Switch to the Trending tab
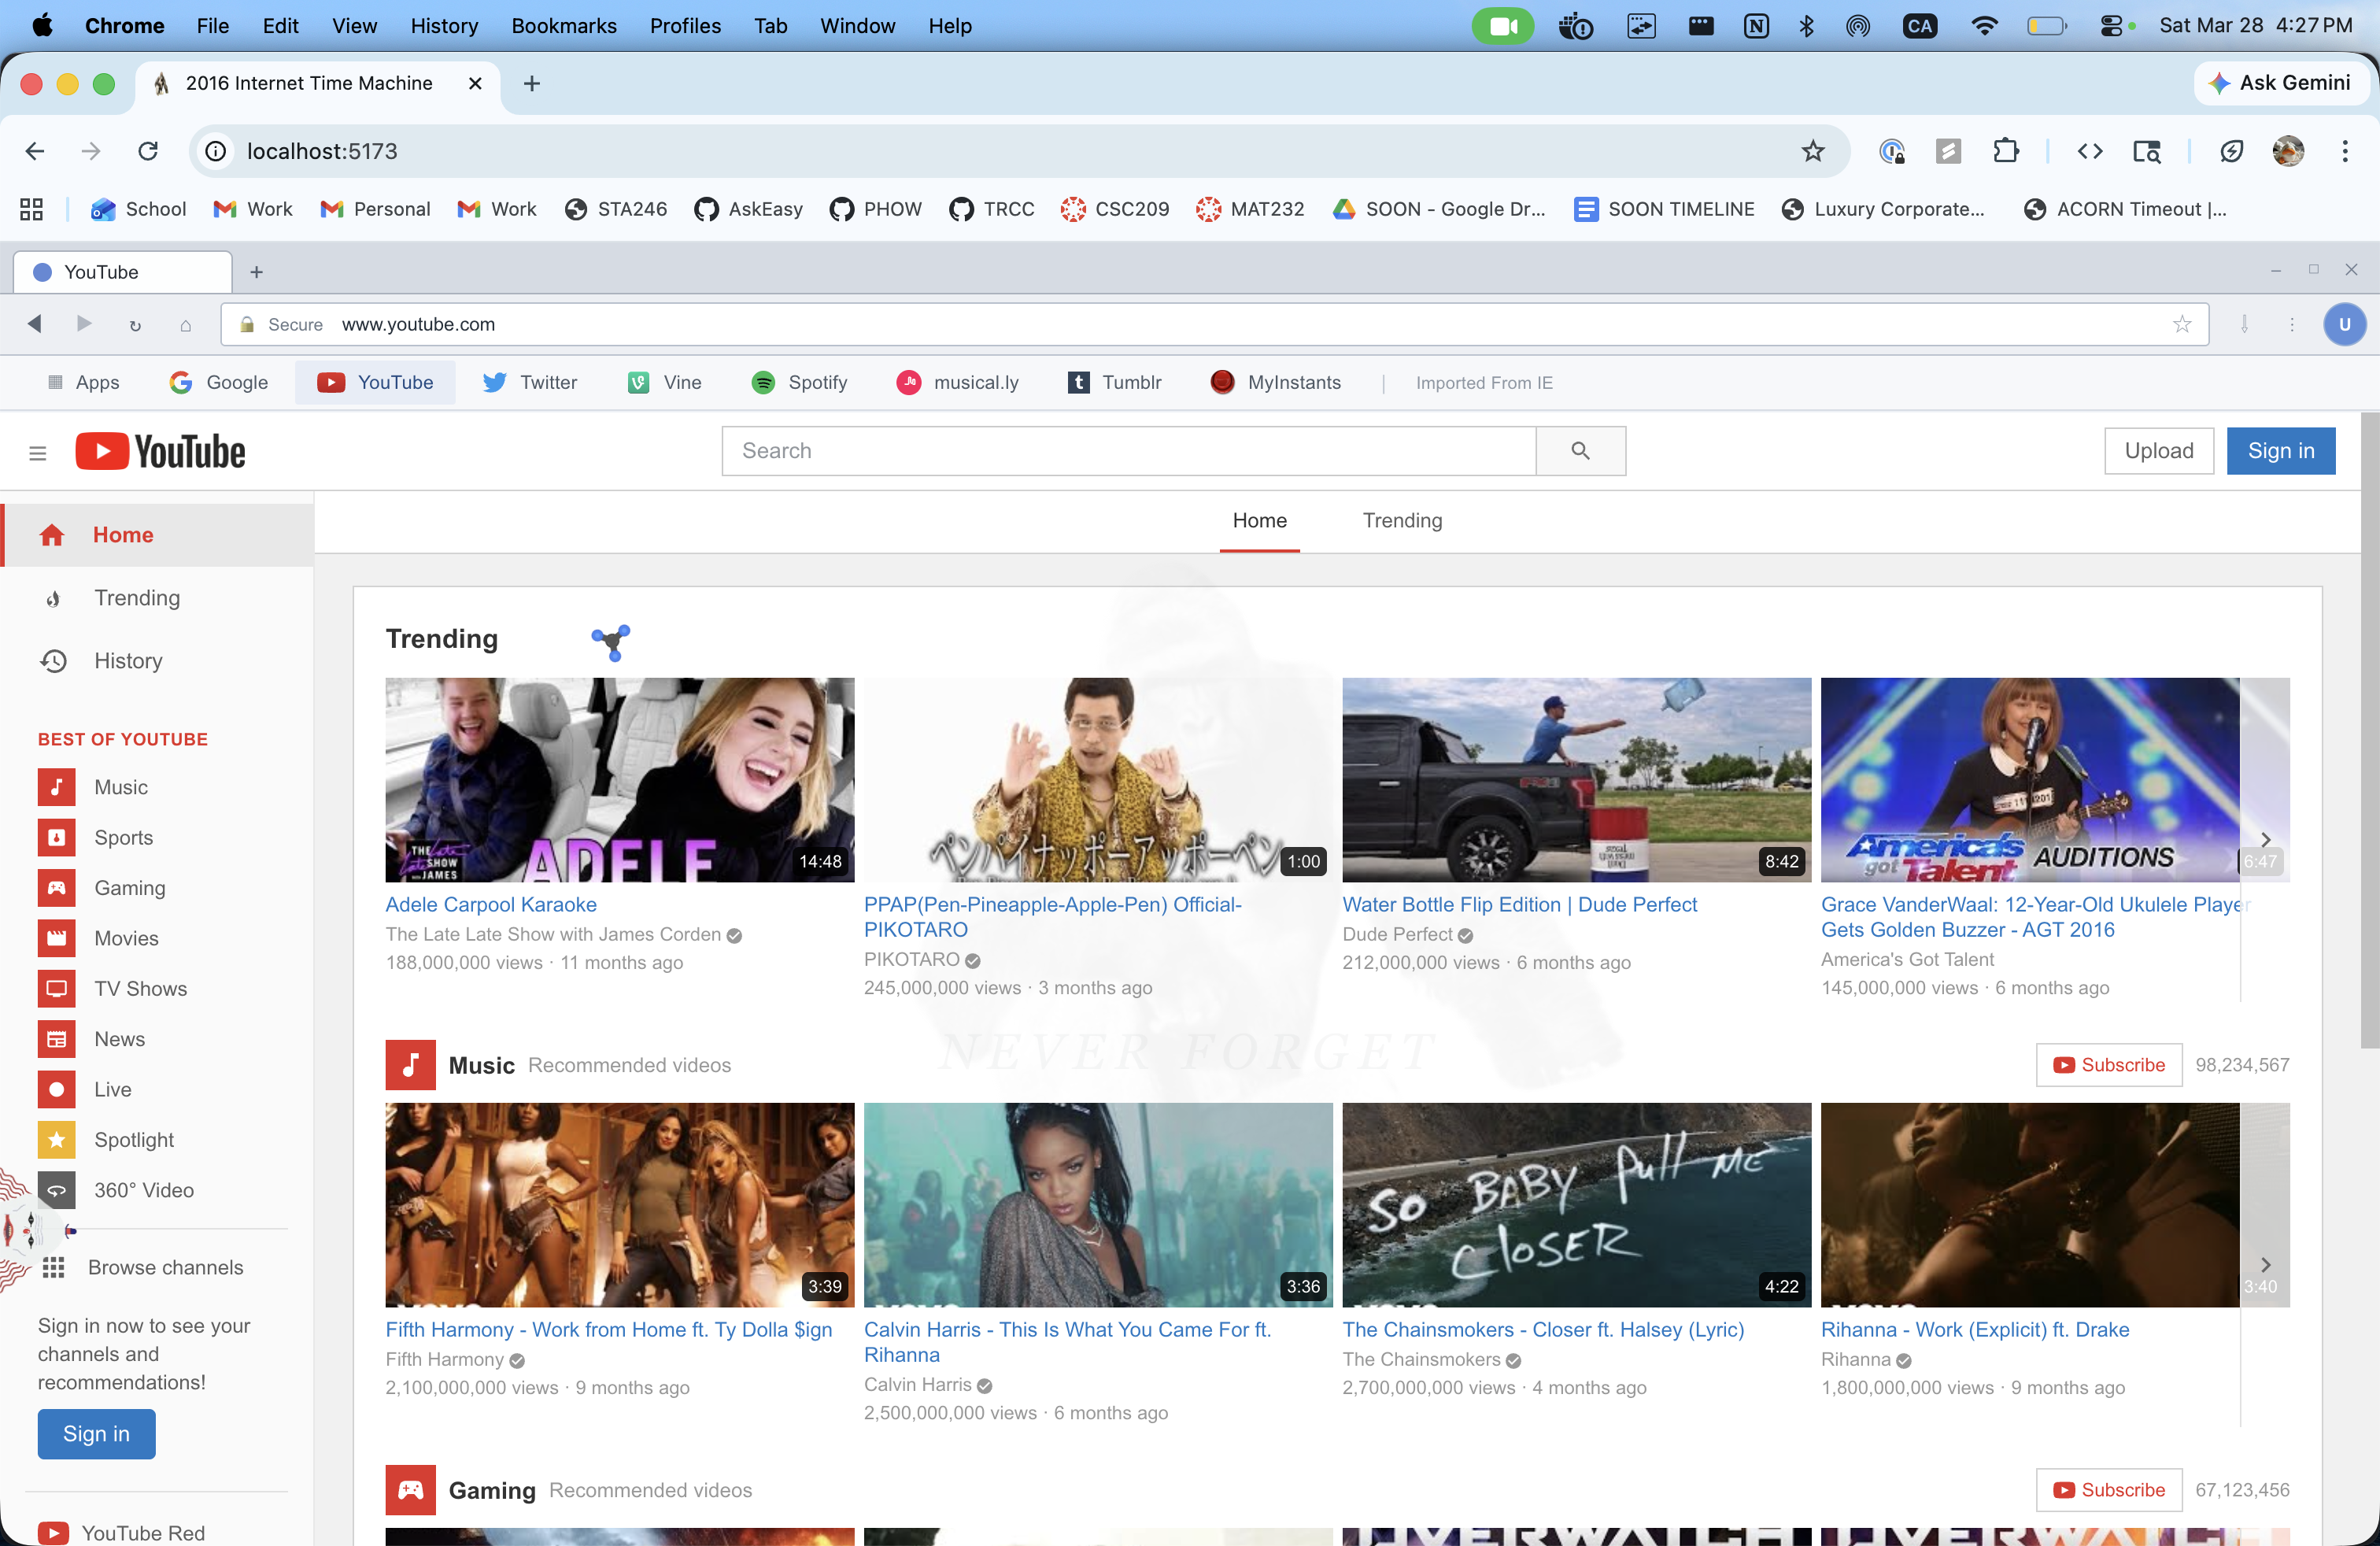 click(x=1402, y=521)
